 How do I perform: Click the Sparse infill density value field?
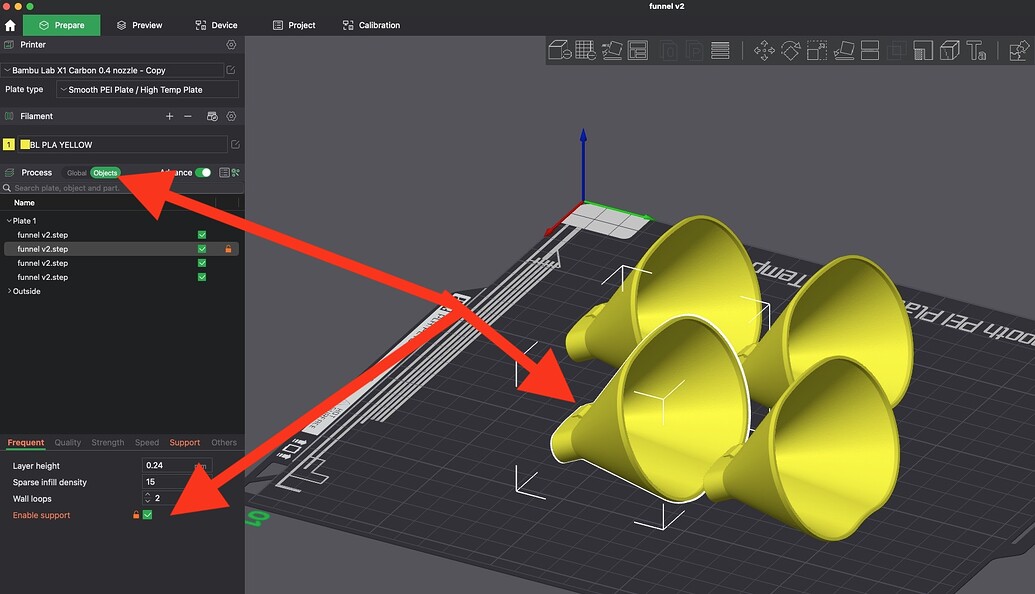177,482
